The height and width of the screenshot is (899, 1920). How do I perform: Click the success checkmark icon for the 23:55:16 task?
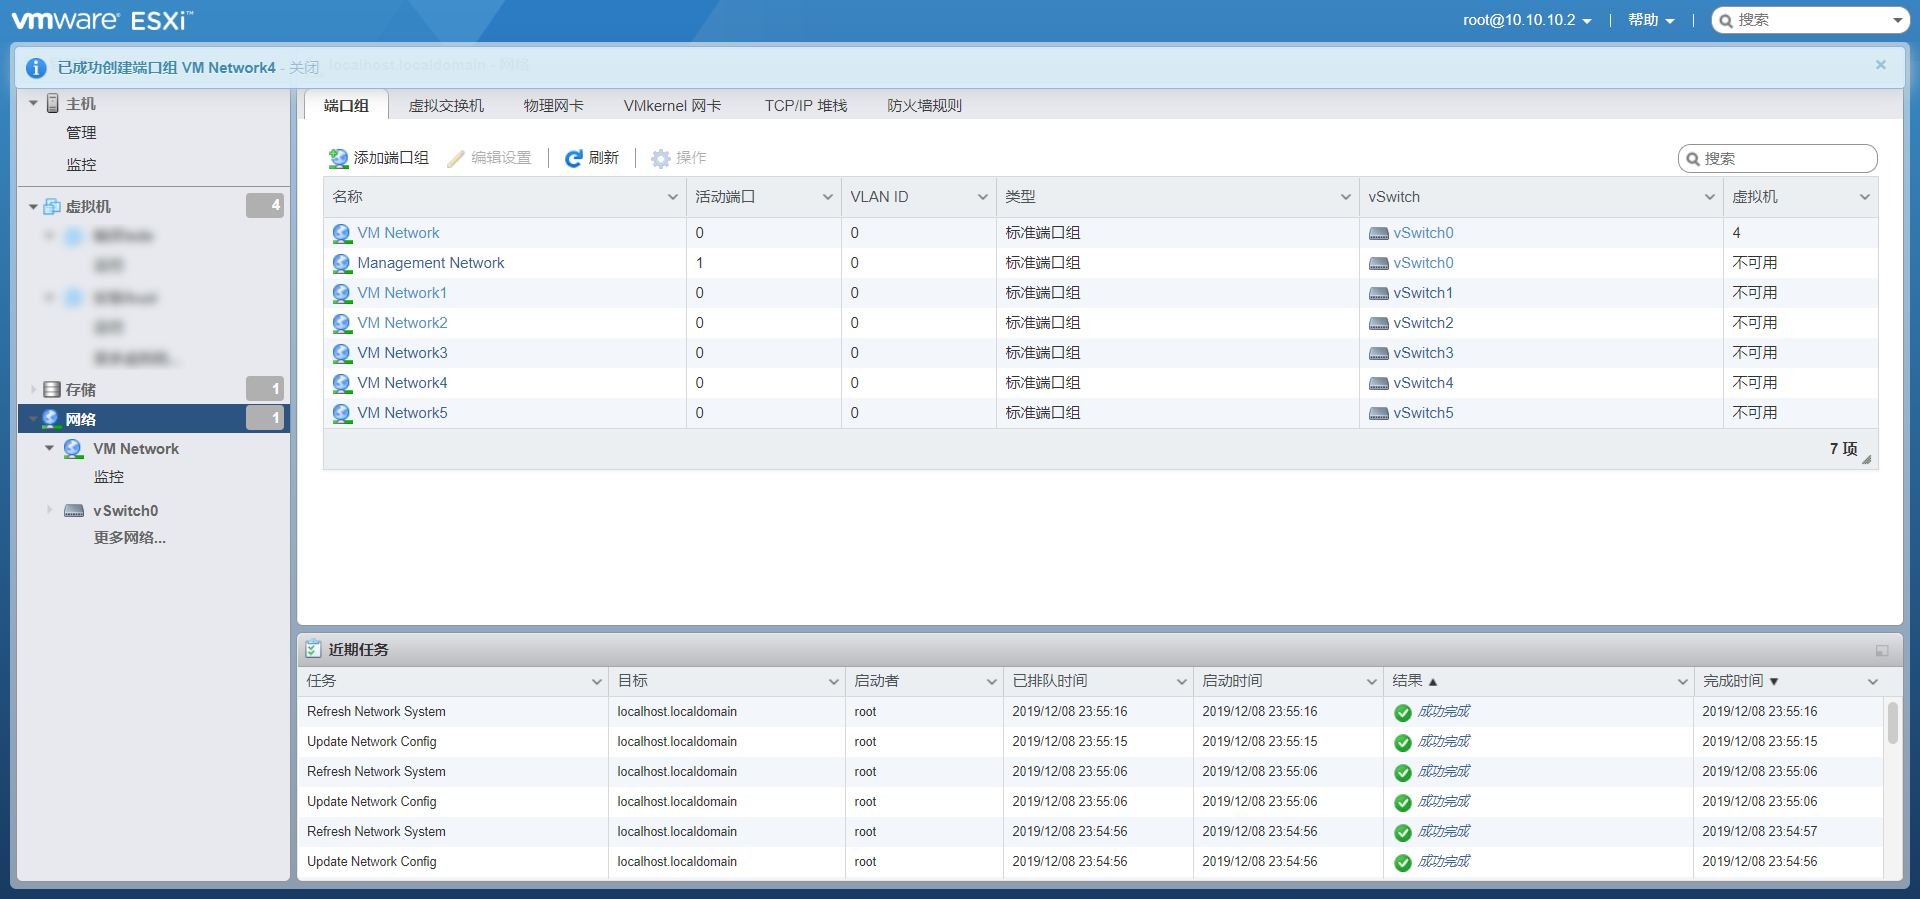(1403, 713)
